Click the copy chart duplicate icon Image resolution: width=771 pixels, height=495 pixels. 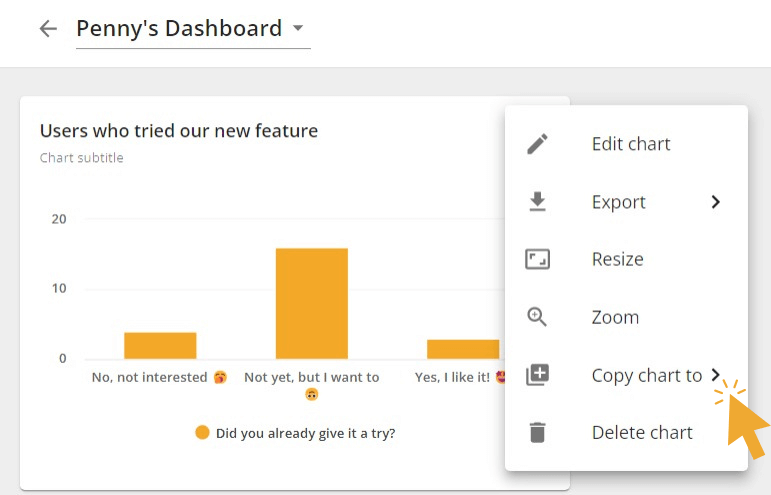point(538,375)
